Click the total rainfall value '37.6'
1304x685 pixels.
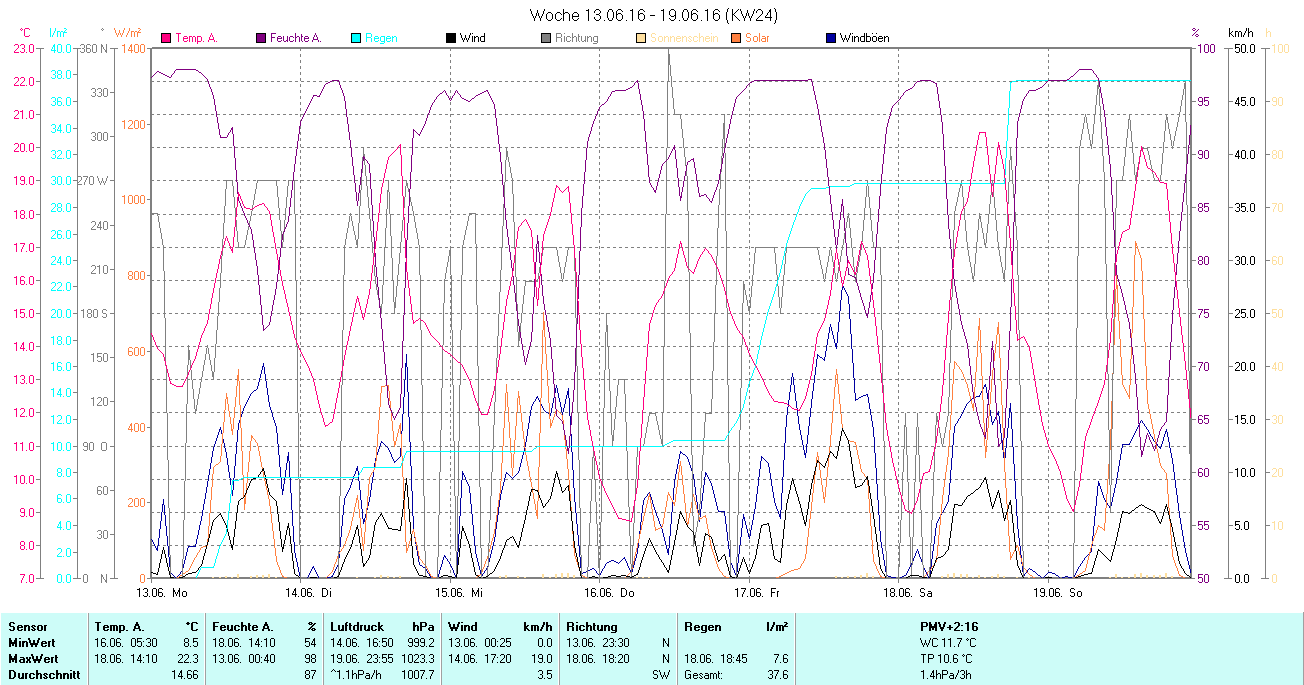click(776, 675)
